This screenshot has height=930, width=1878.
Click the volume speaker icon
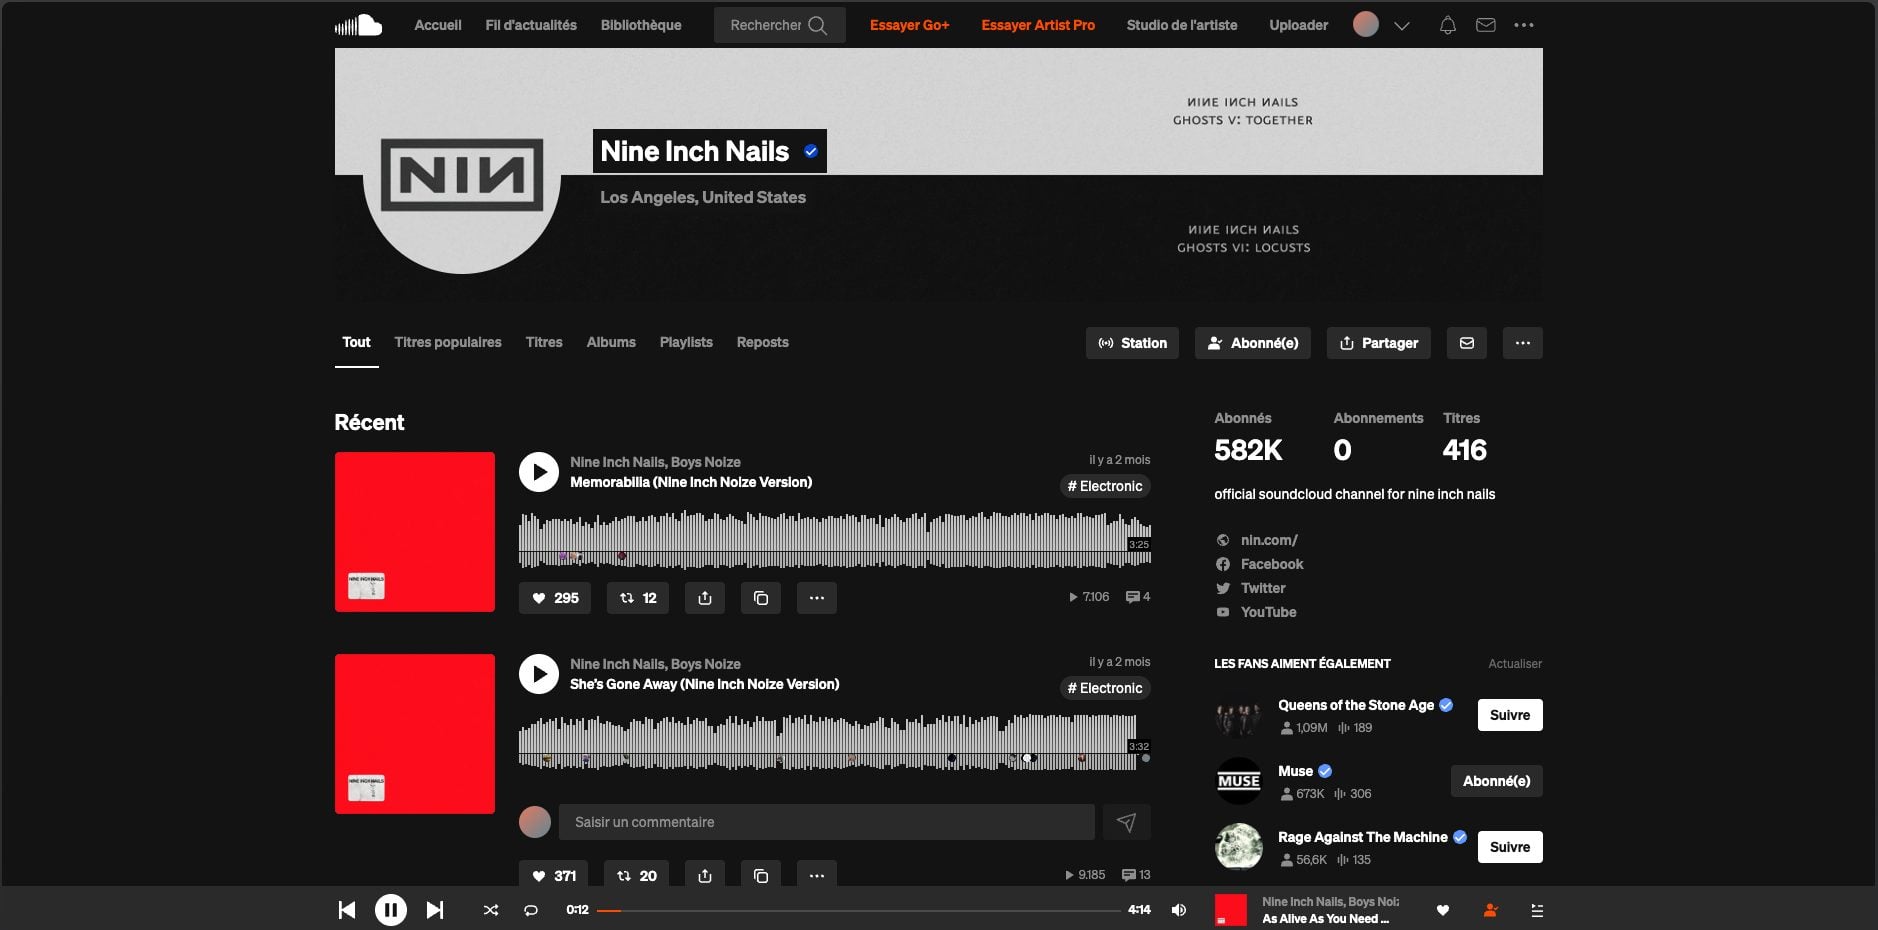coord(1179,910)
